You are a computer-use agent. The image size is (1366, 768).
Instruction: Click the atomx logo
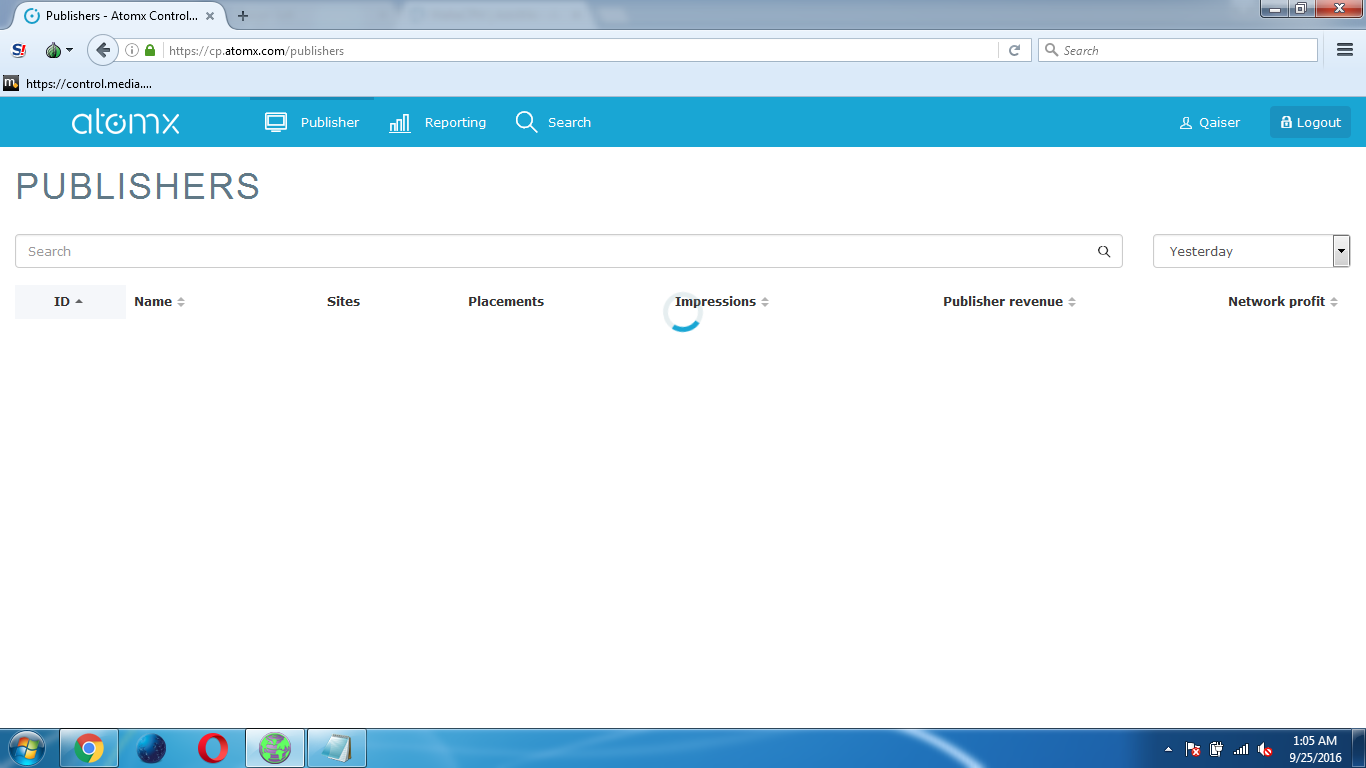pyautogui.click(x=125, y=123)
